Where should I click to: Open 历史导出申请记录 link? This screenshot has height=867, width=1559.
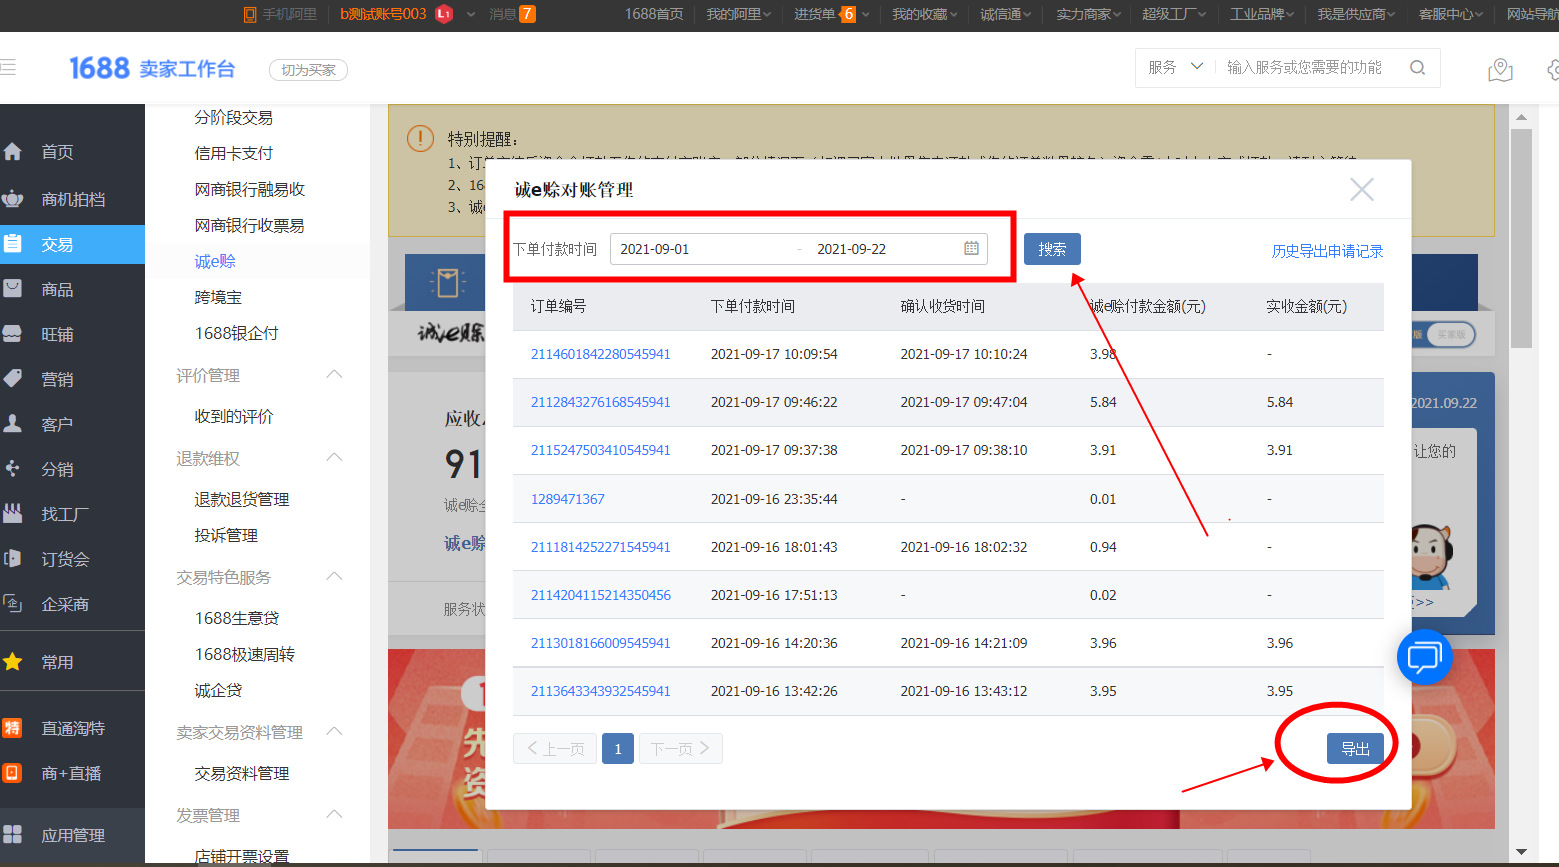(1327, 251)
